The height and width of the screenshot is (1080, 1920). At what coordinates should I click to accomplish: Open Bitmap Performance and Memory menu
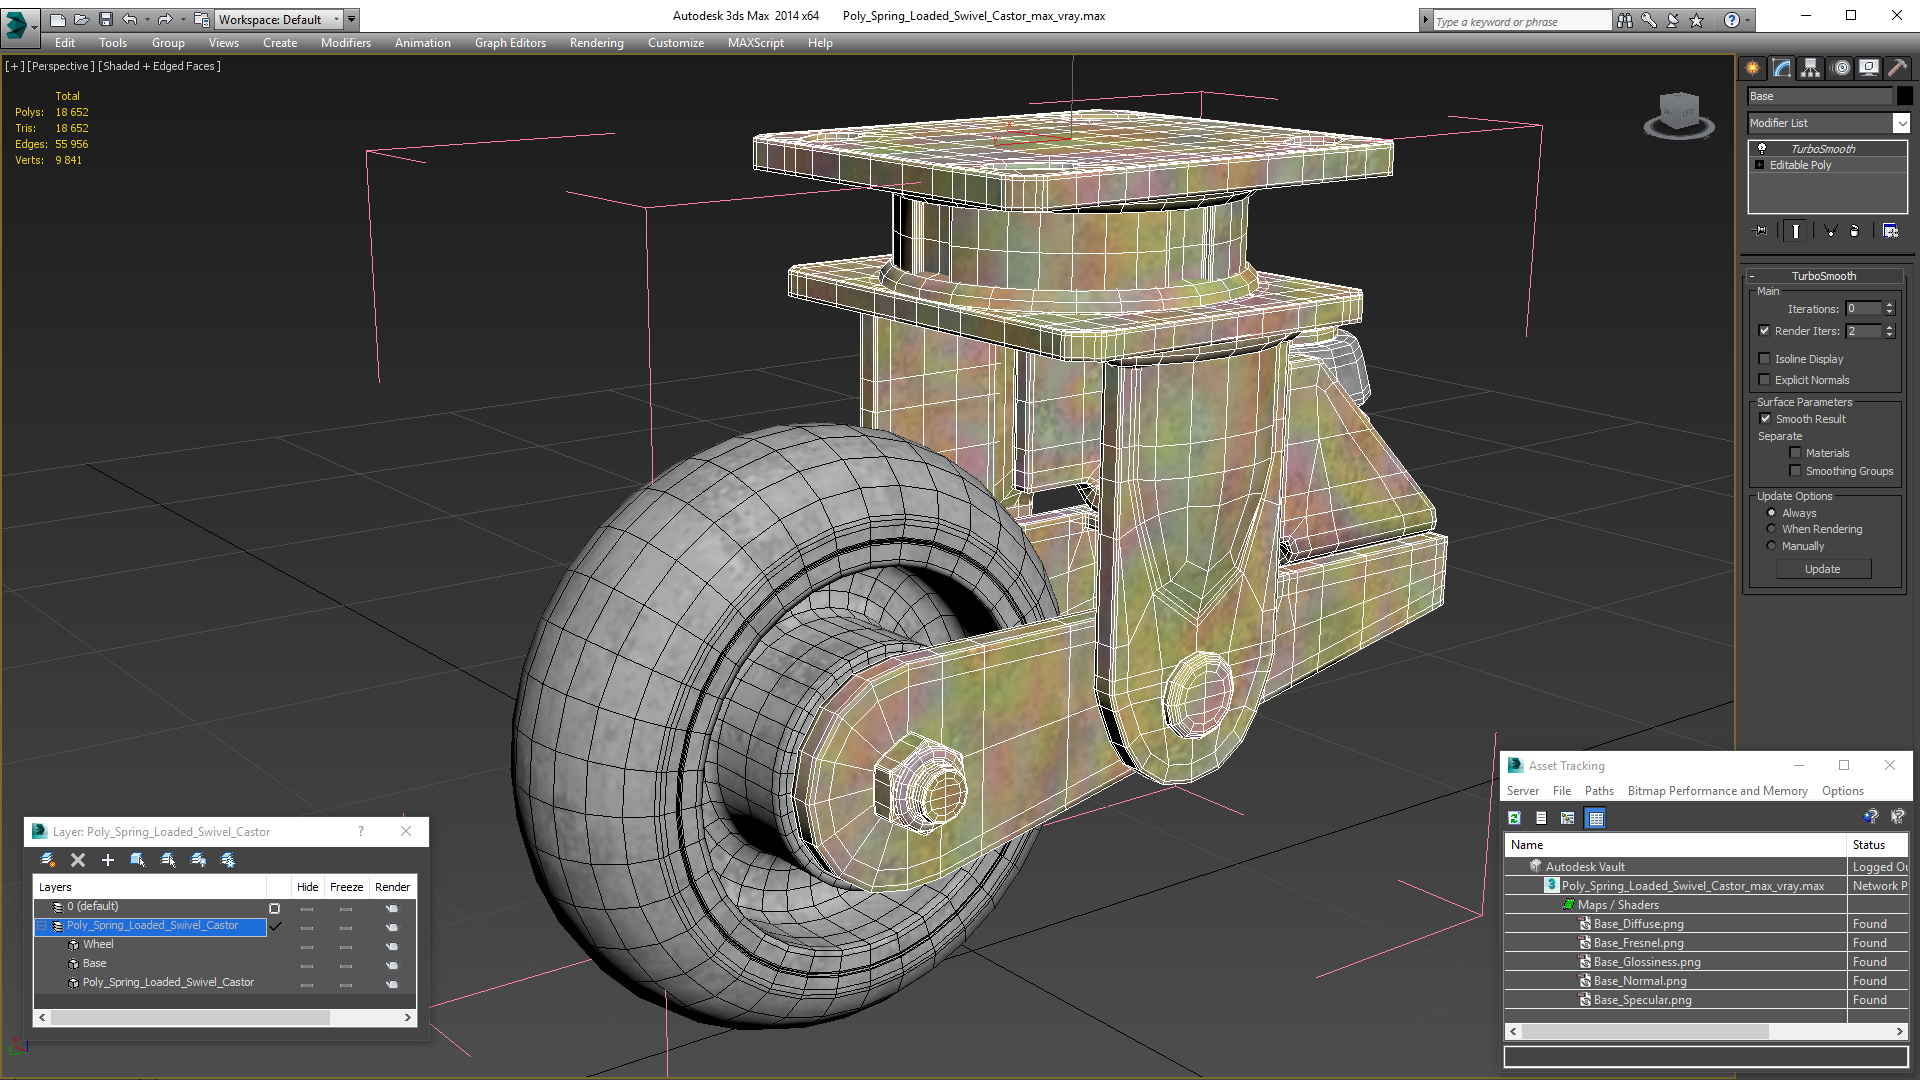click(1717, 791)
